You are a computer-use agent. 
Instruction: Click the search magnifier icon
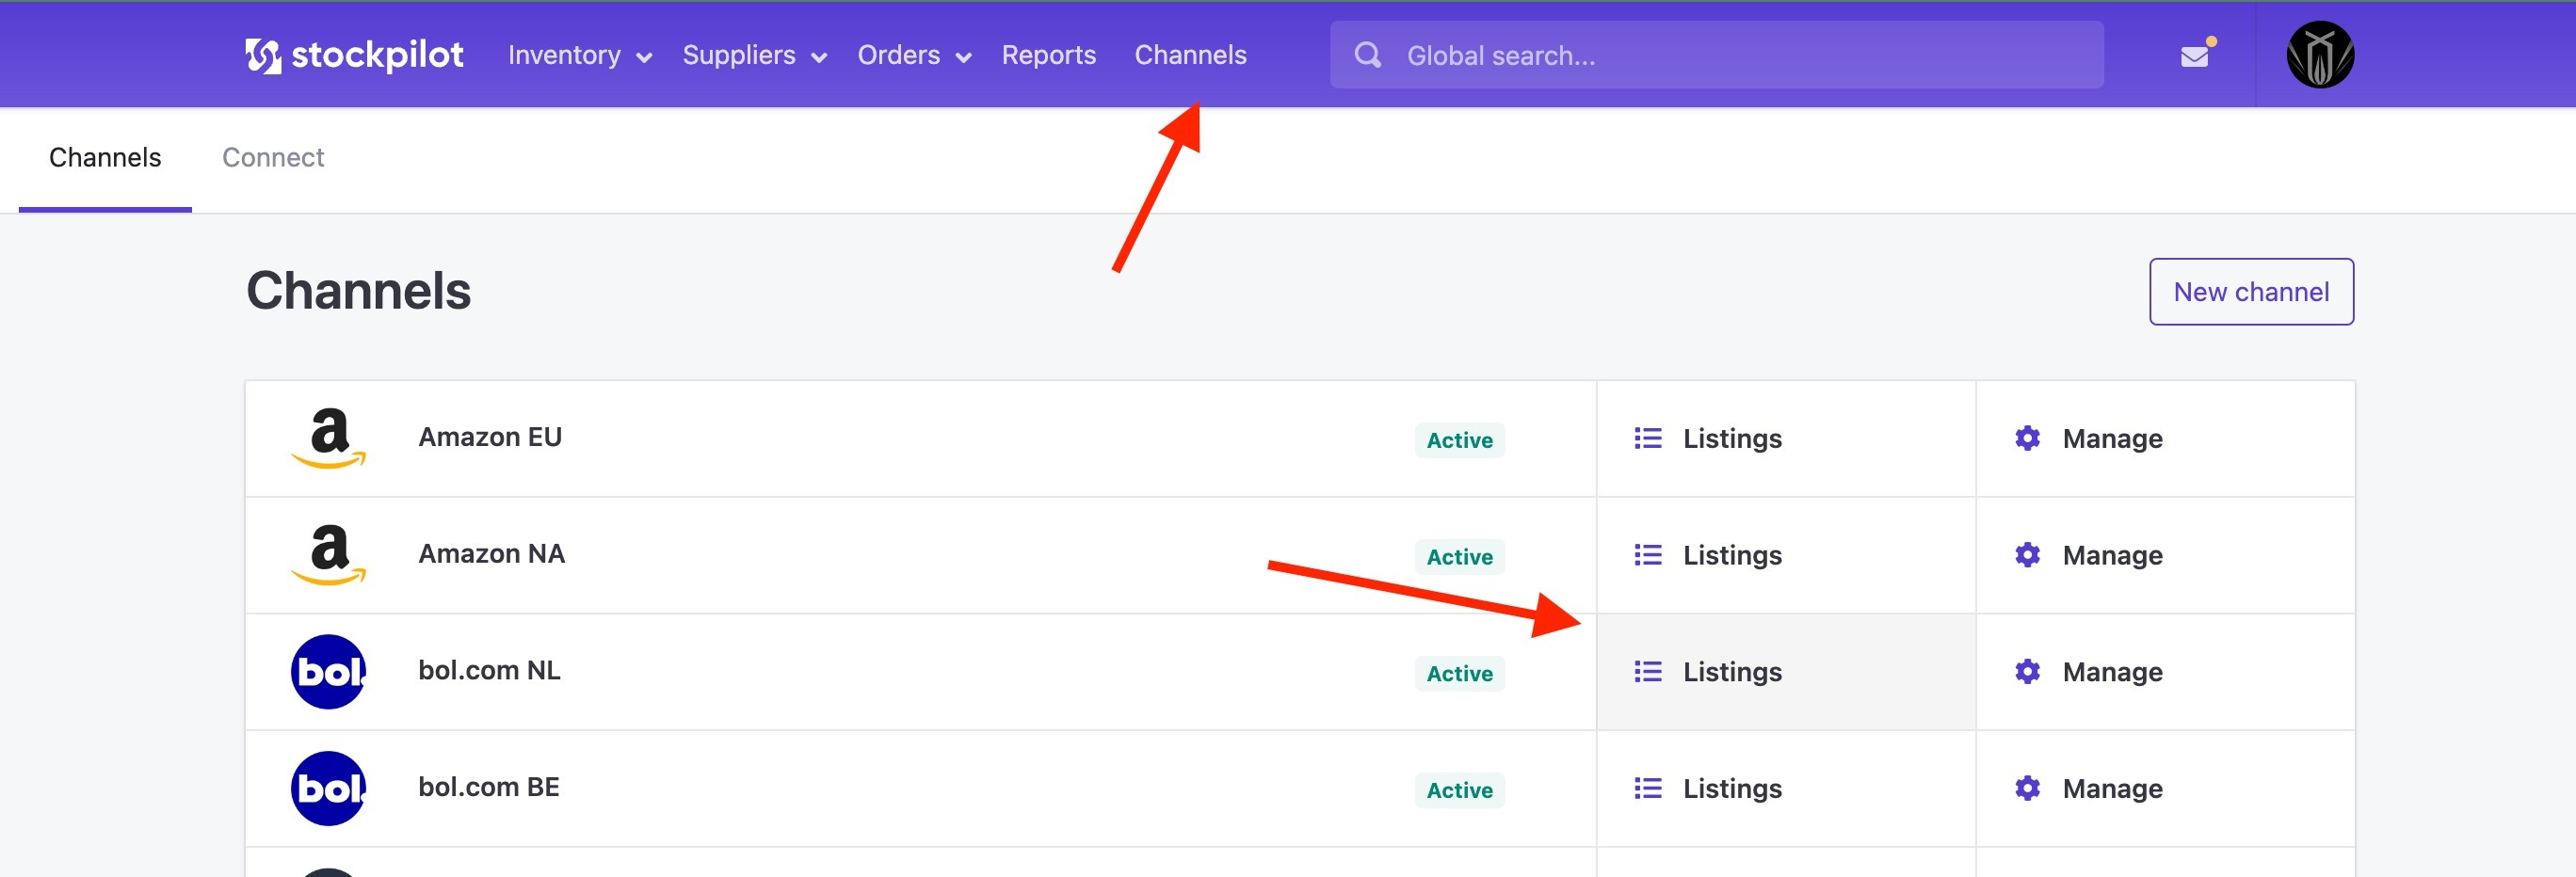coord(1367,55)
